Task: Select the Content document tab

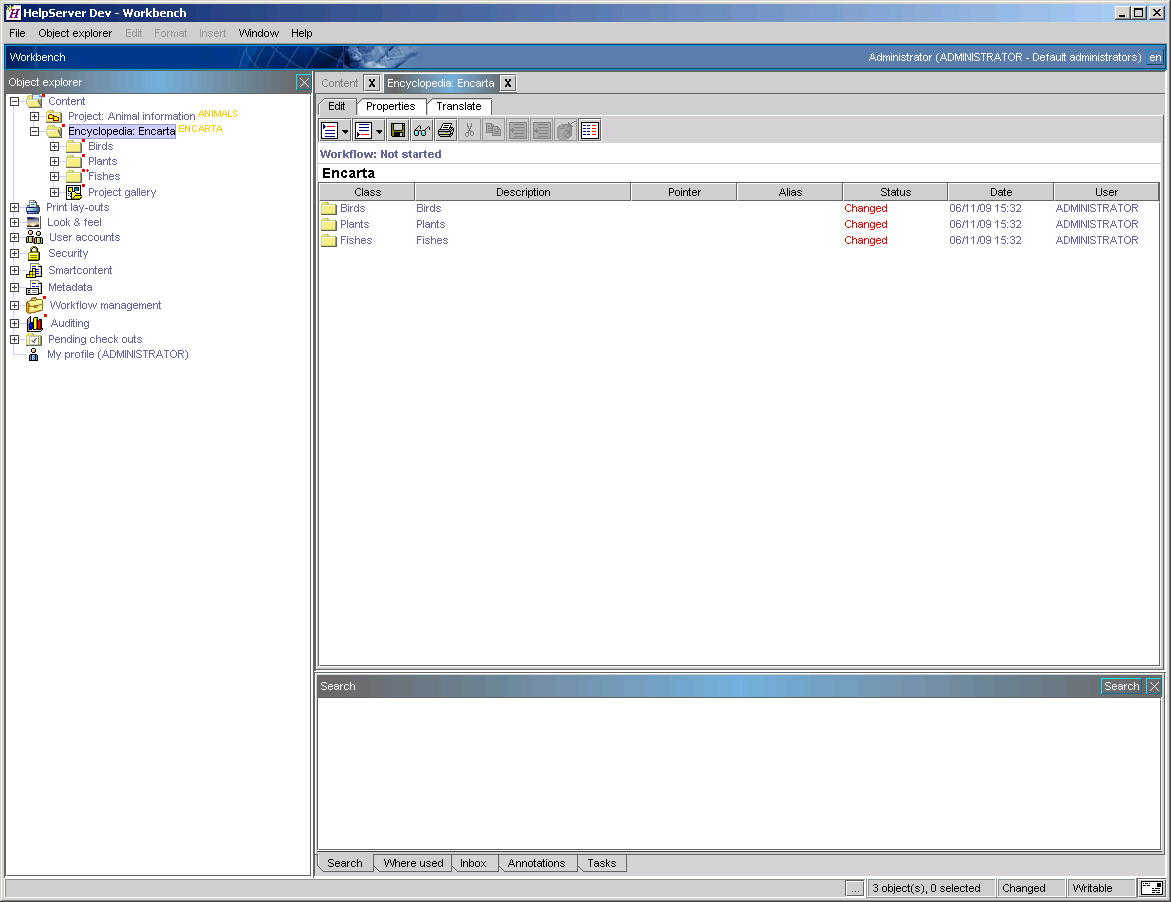Action: point(340,83)
